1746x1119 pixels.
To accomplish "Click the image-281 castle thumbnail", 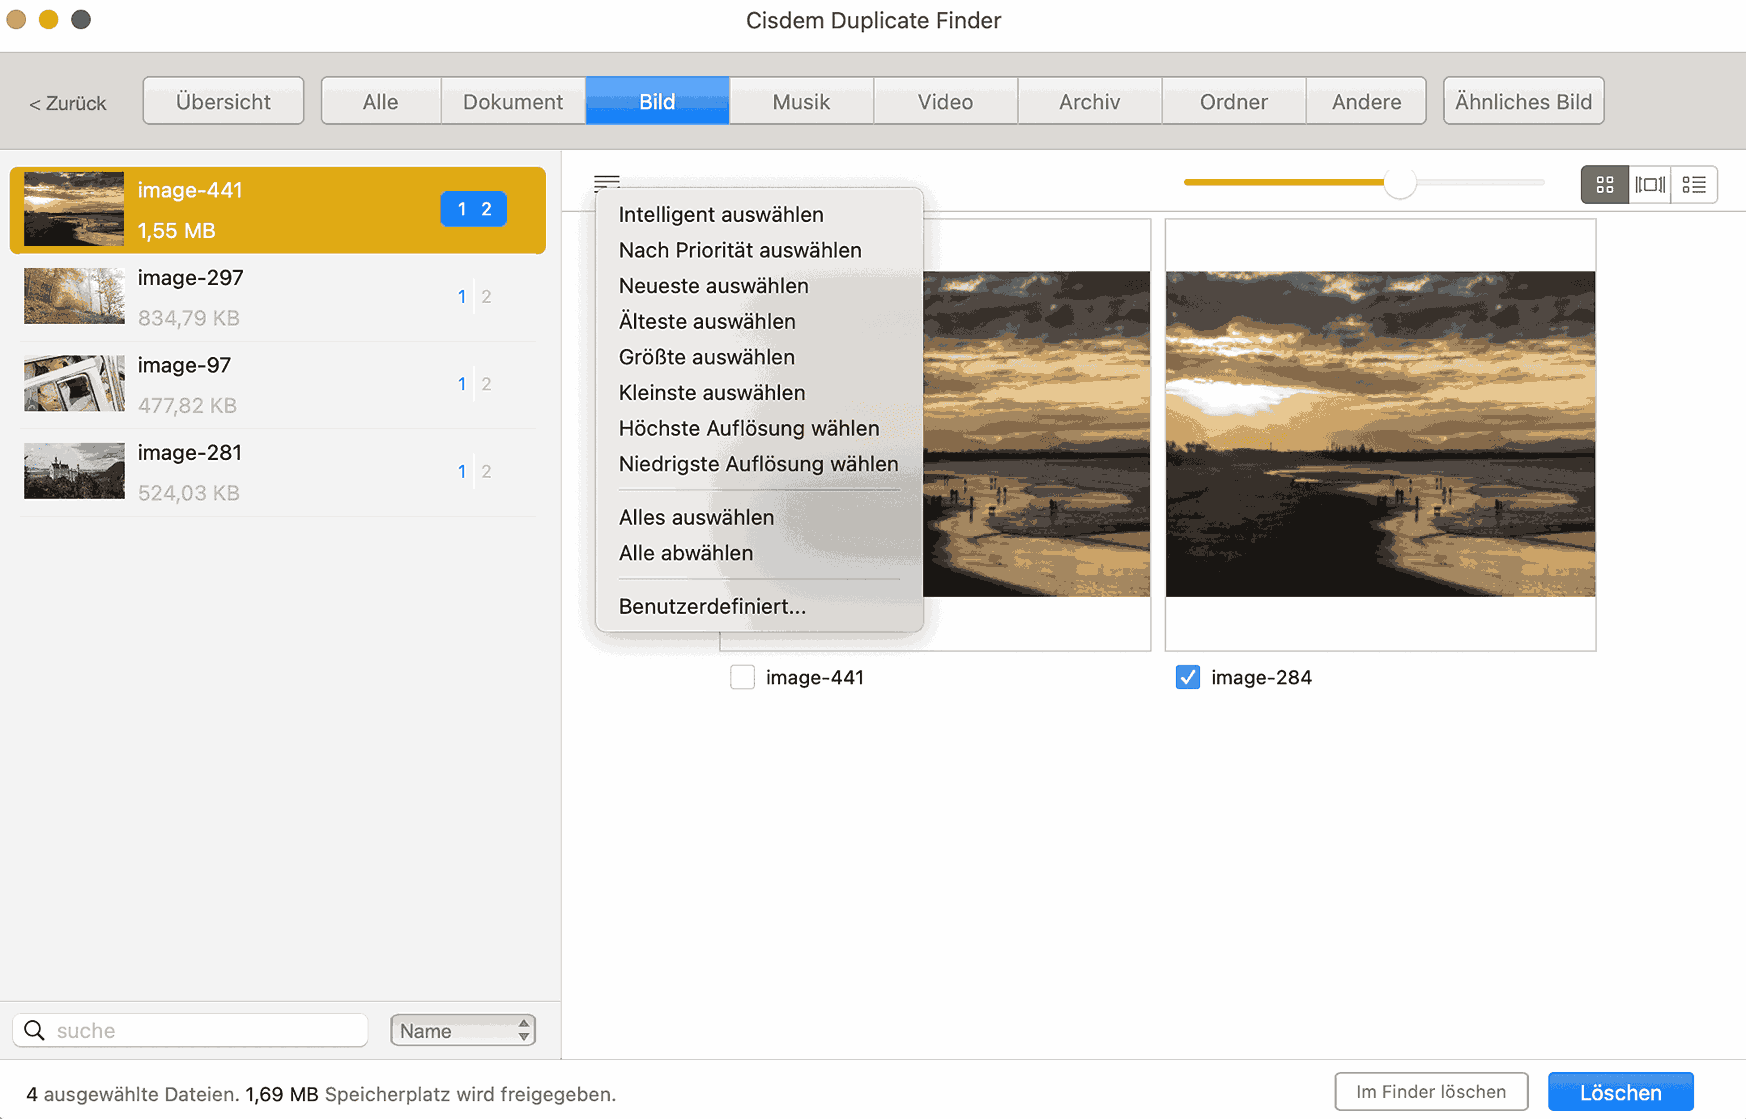I will click(74, 471).
